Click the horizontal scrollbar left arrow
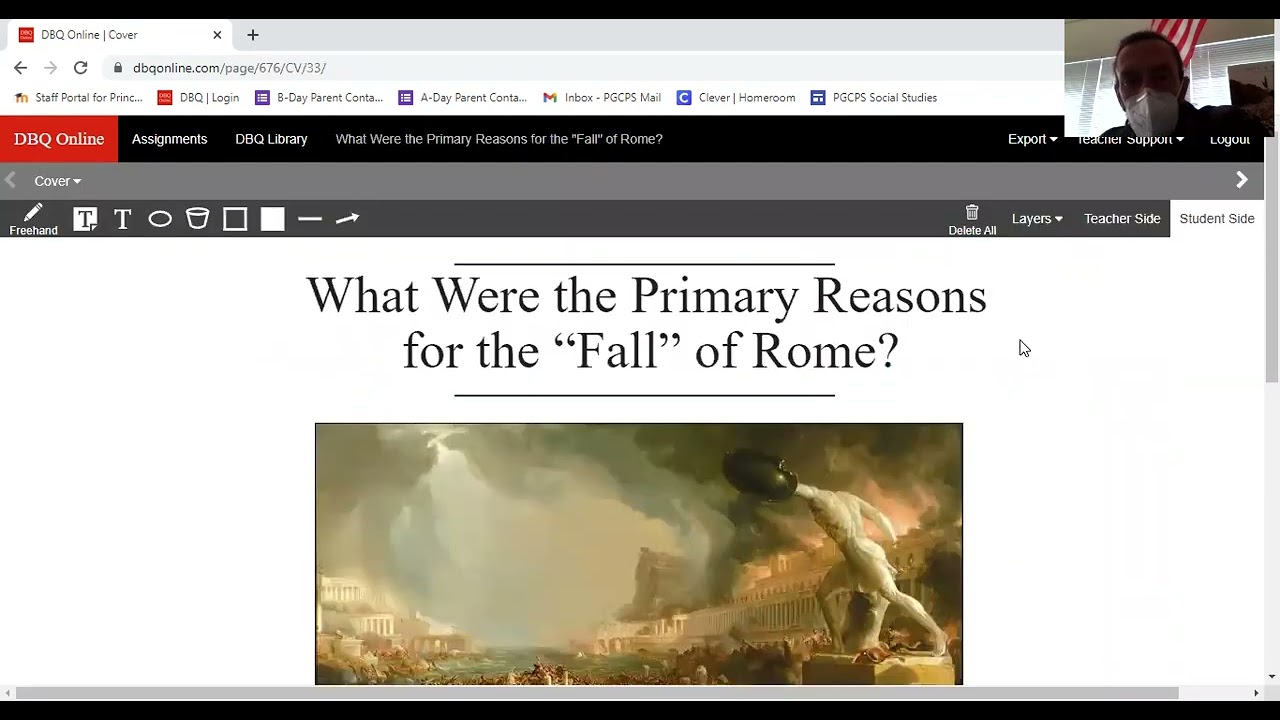The height and width of the screenshot is (720, 1280). pos(8,693)
